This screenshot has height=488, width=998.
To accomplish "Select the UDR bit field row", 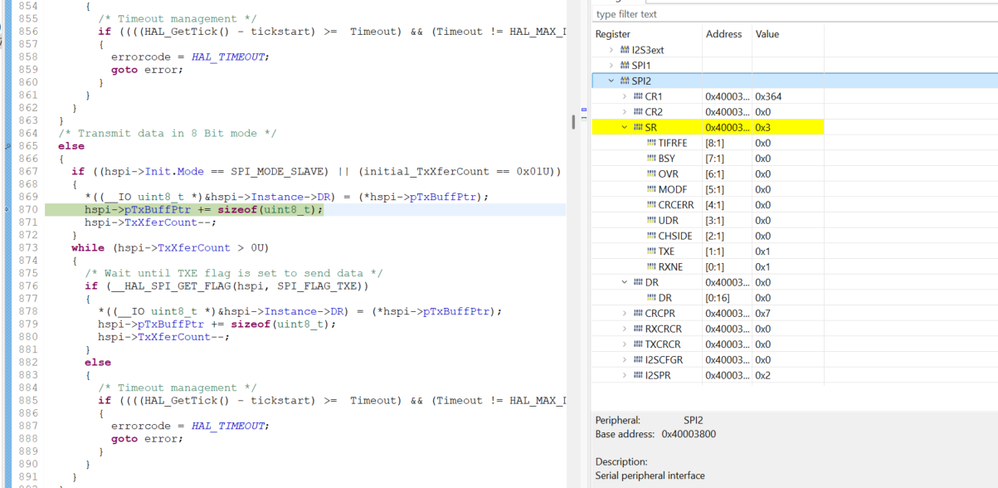I will 708,220.
